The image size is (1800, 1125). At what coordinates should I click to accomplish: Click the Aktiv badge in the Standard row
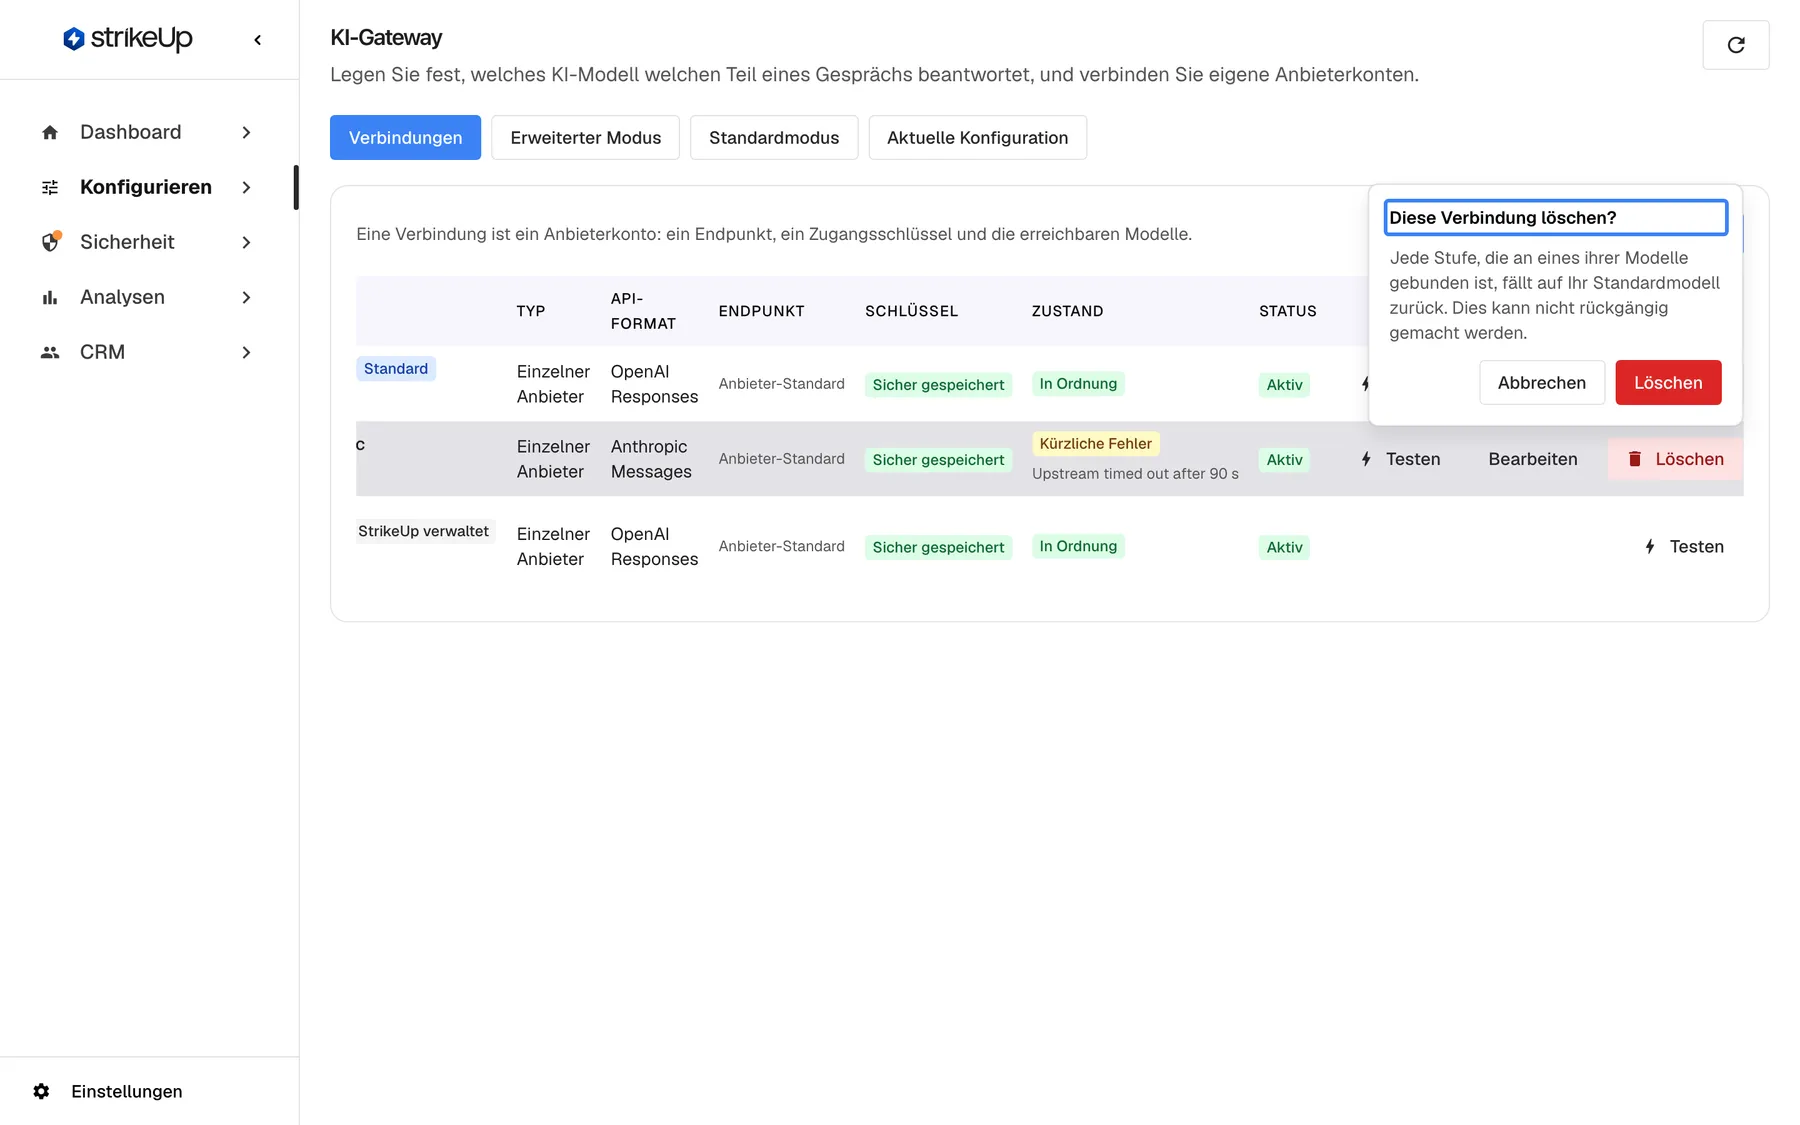click(x=1284, y=384)
